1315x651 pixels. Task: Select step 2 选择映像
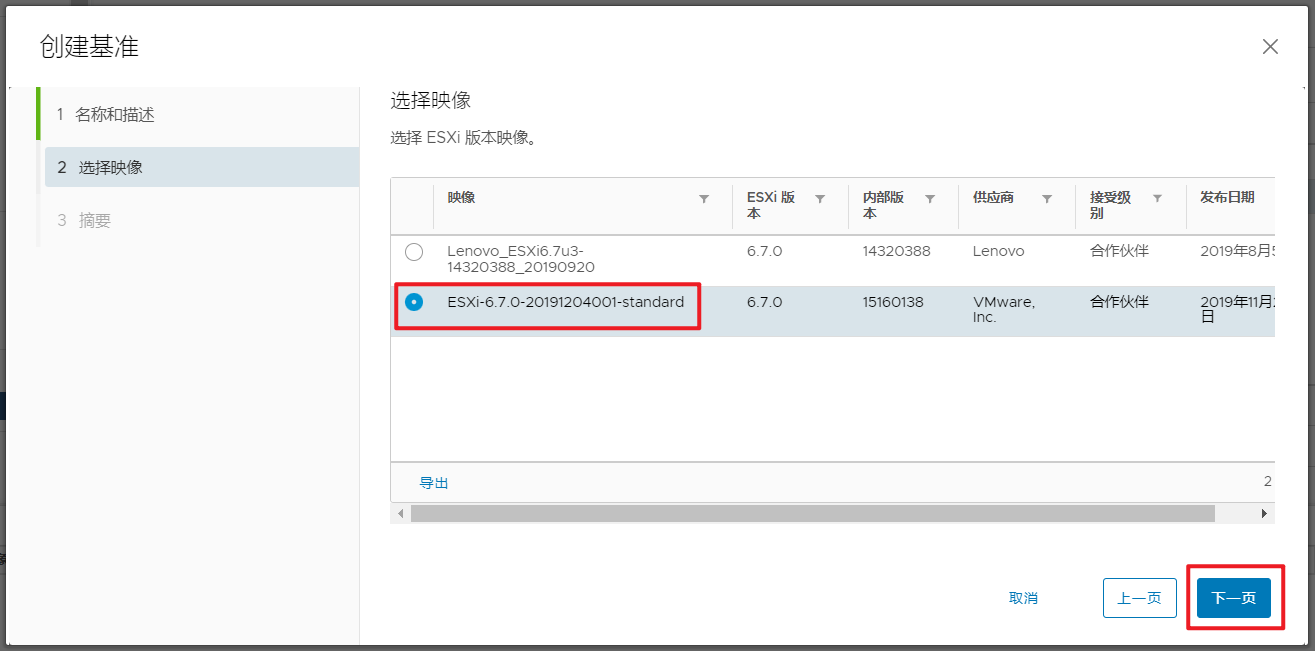coord(202,167)
